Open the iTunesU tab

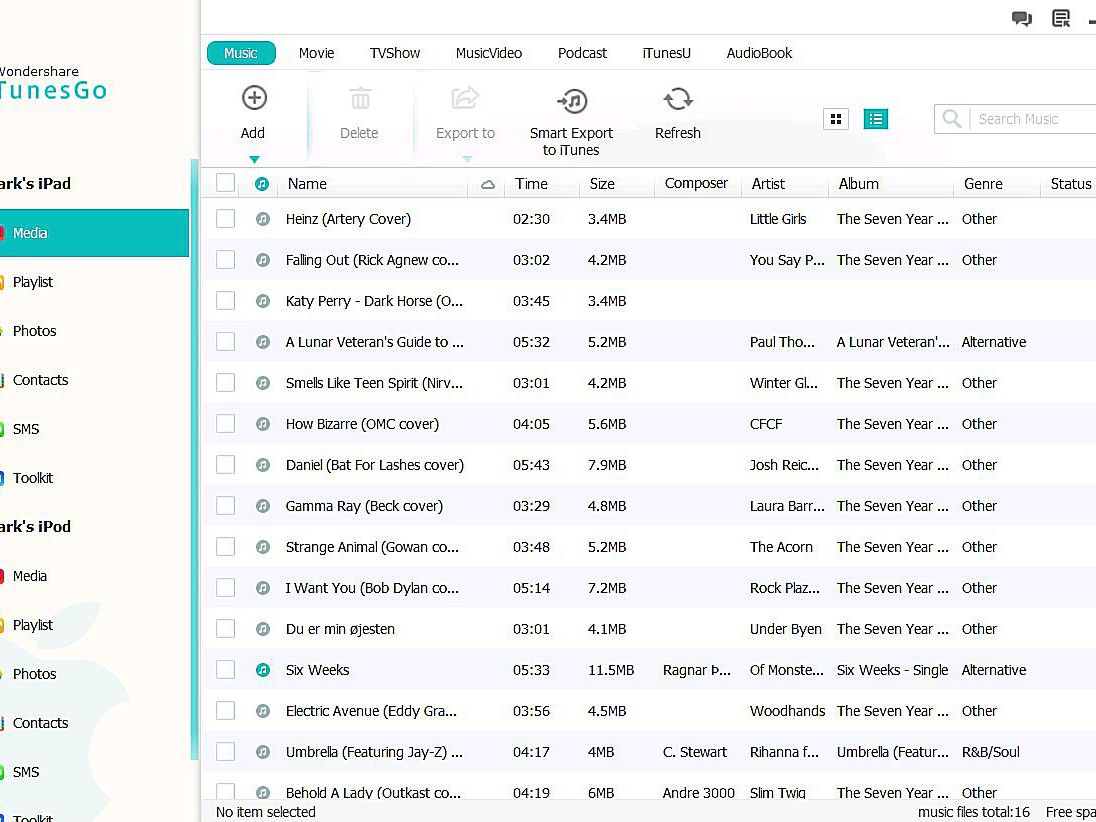(666, 53)
